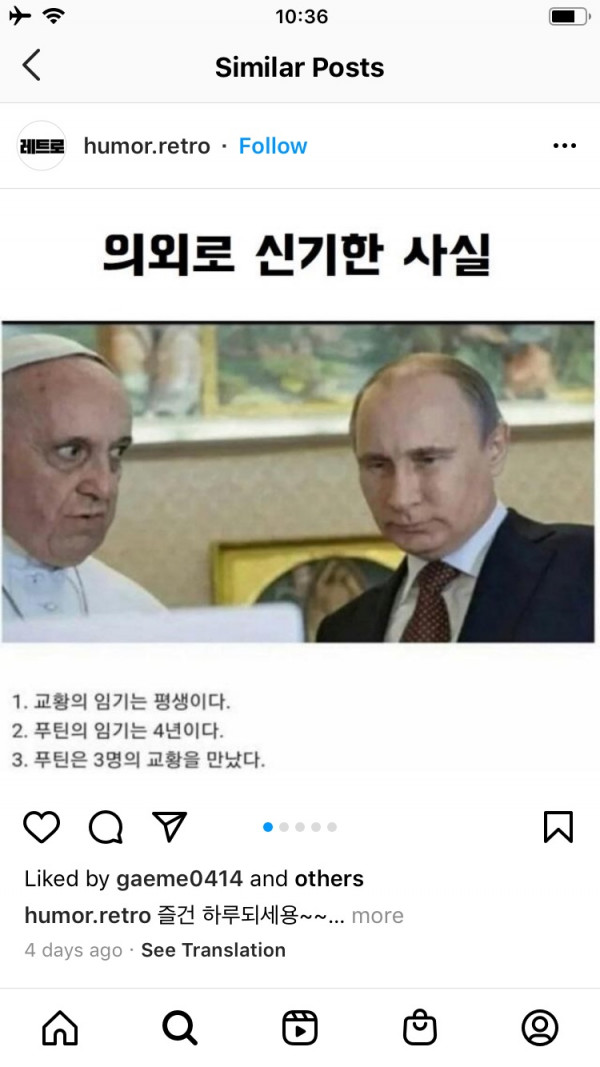Jump to second carousel page dot
Image resolution: width=600 pixels, height=1067 pixels.
[x=284, y=827]
